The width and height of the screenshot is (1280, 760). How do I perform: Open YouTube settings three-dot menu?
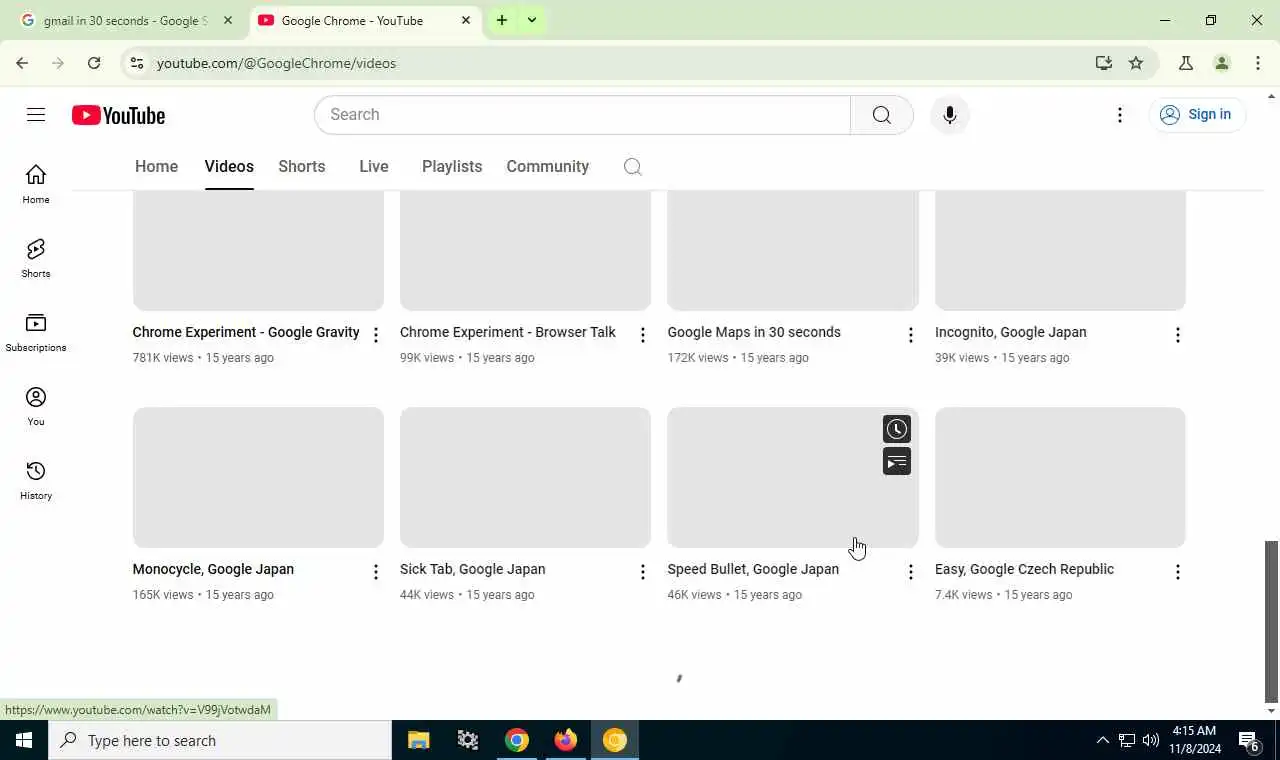coord(1120,115)
